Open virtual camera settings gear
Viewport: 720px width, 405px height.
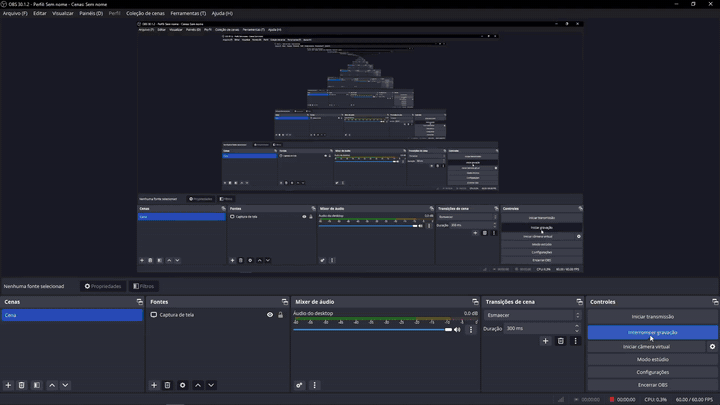pos(712,347)
